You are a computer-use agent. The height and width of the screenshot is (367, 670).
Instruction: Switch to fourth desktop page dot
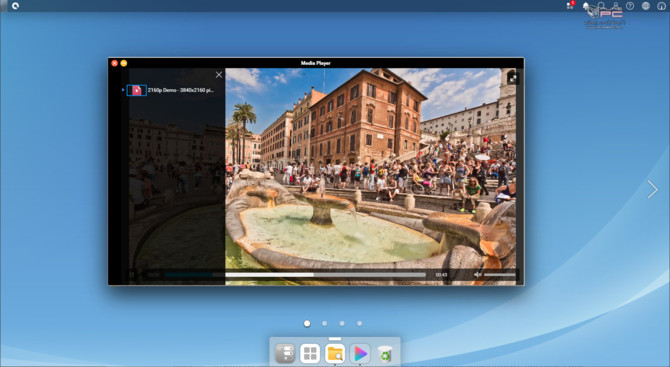point(359,323)
